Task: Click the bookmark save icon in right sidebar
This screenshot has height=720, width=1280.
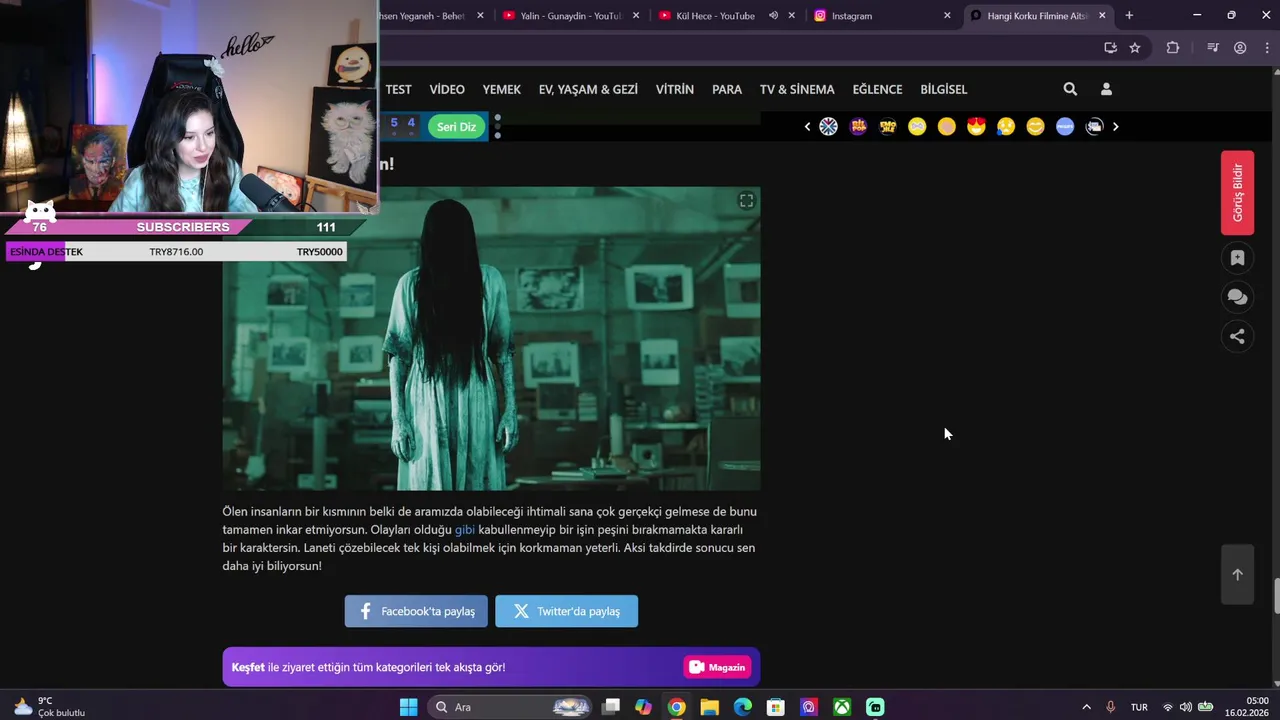Action: (x=1237, y=258)
